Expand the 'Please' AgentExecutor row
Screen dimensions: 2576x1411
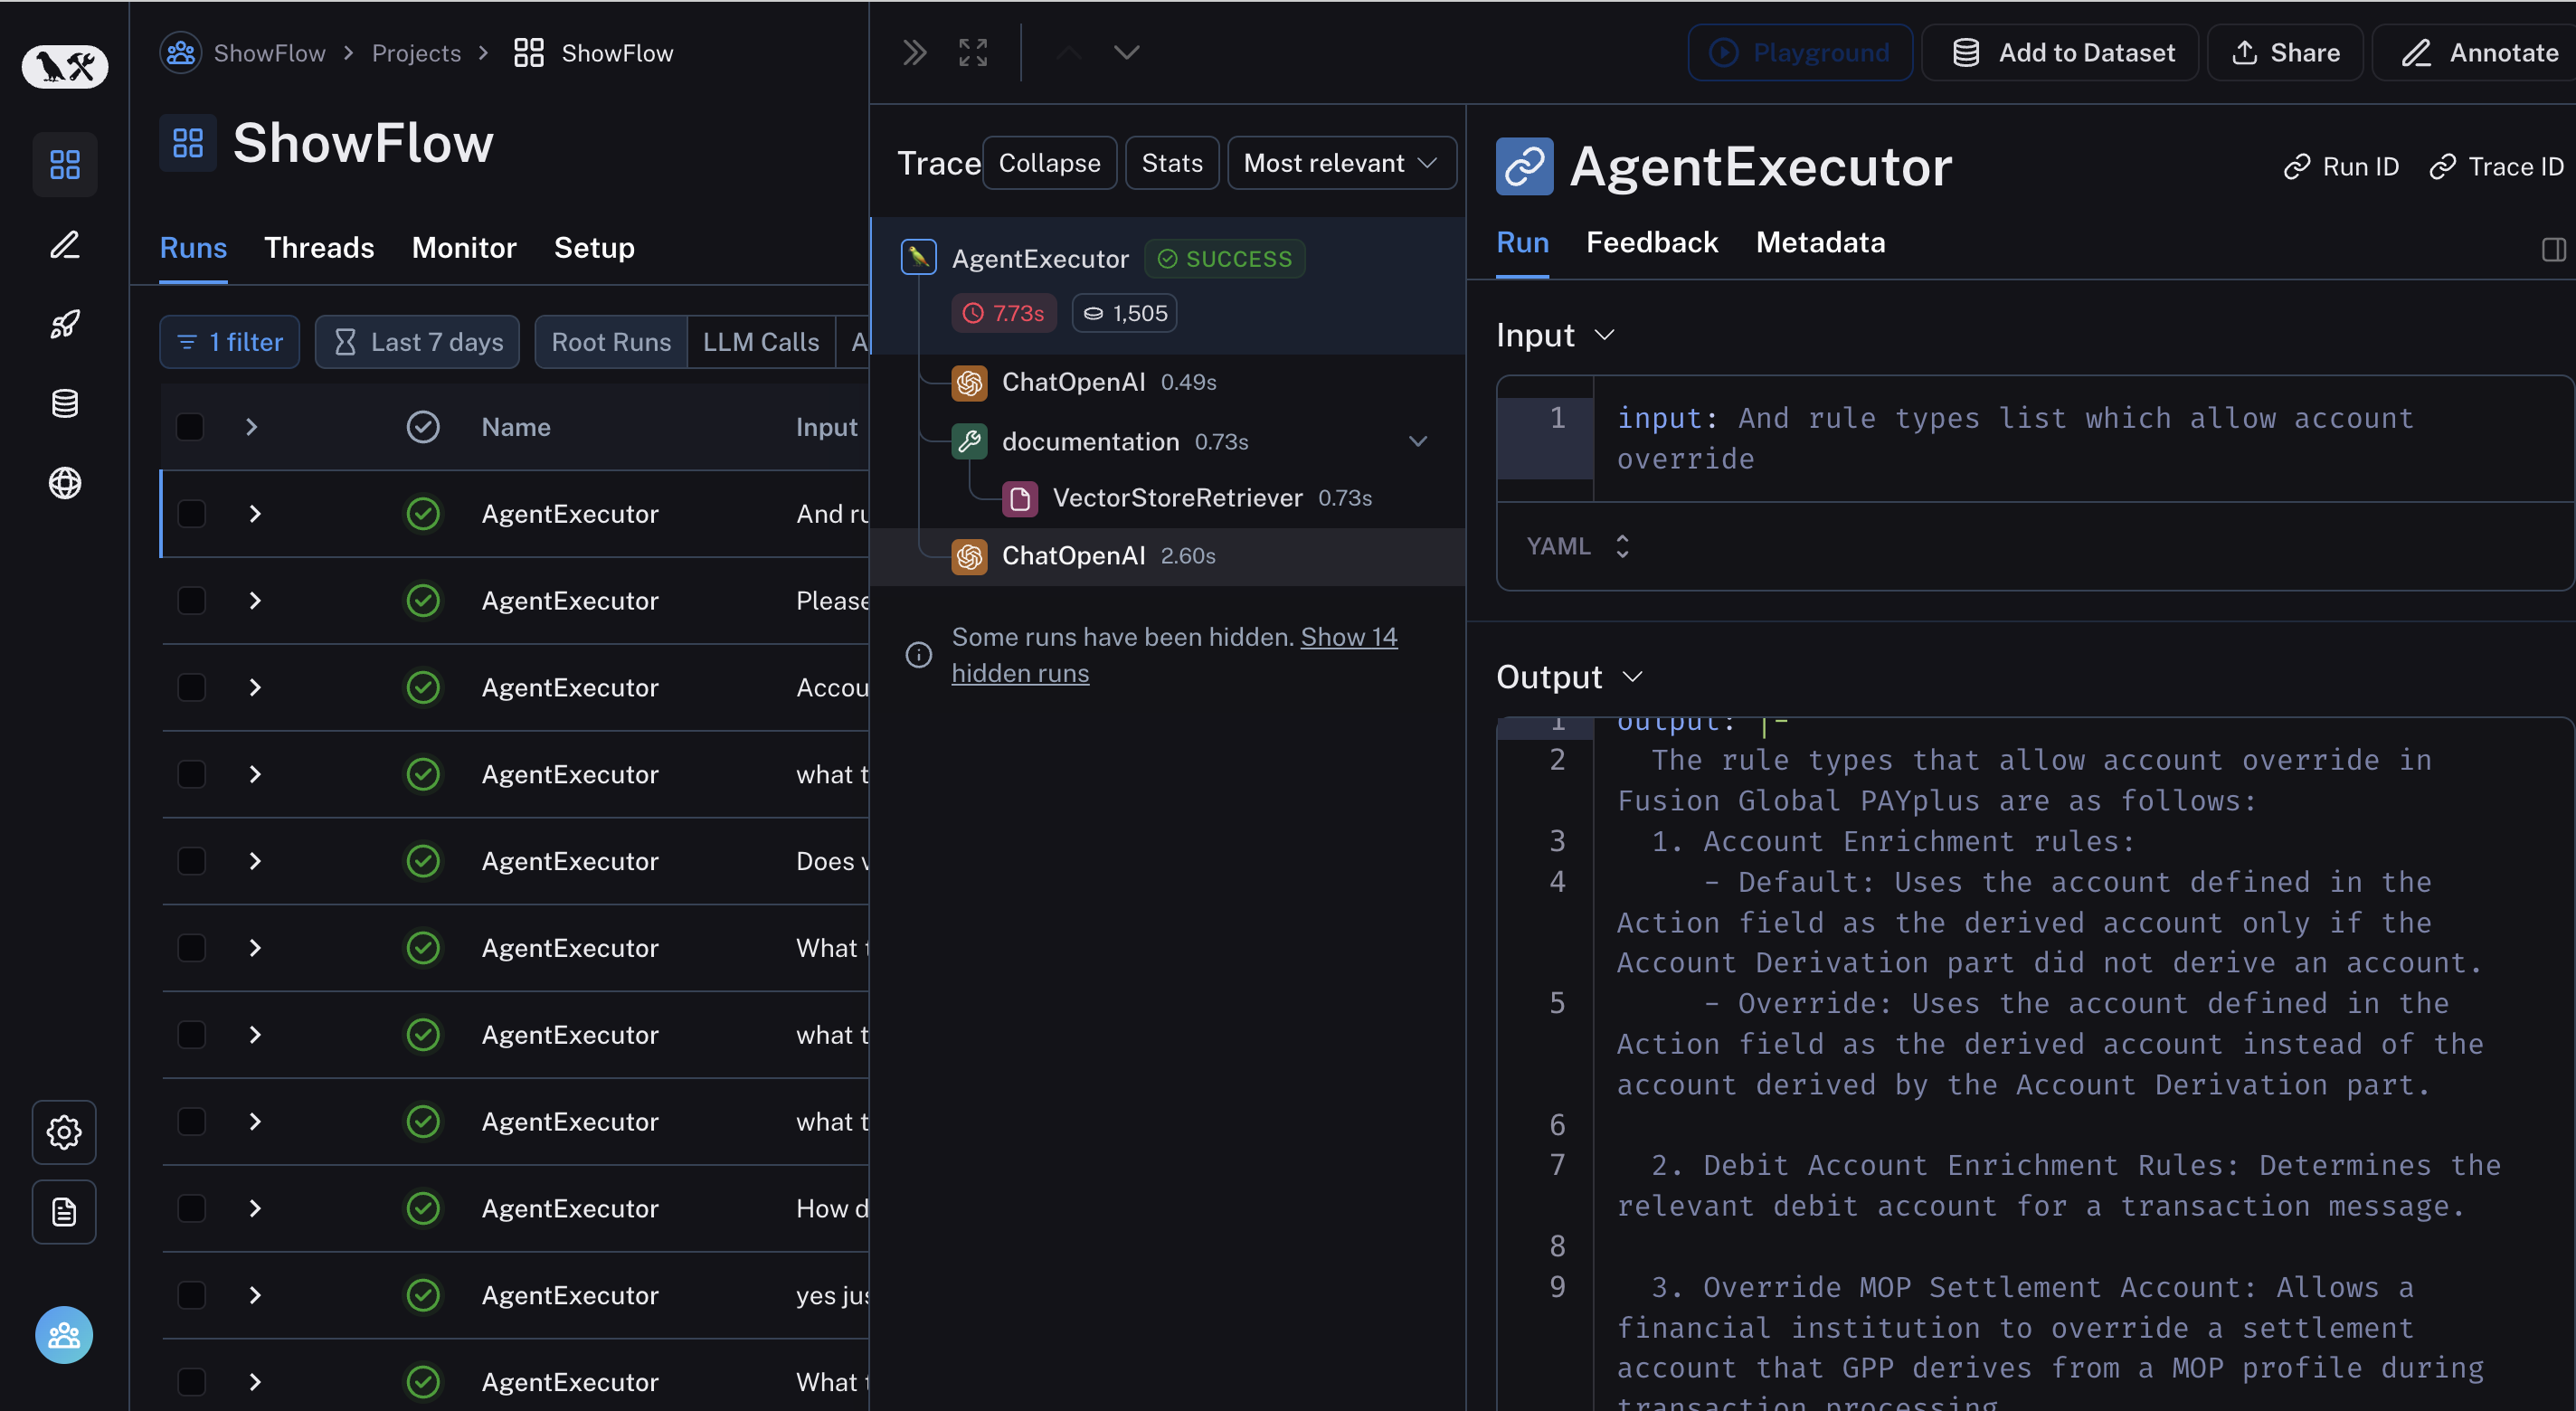click(255, 601)
